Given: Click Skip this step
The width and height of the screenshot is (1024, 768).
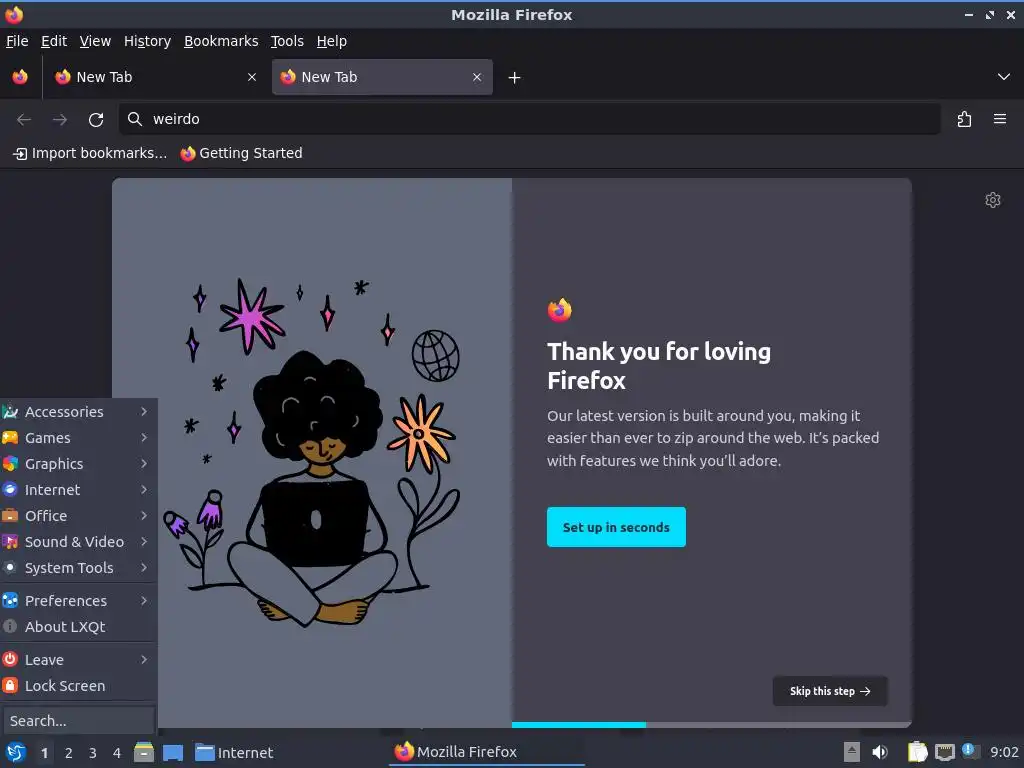Looking at the screenshot, I should 830,691.
